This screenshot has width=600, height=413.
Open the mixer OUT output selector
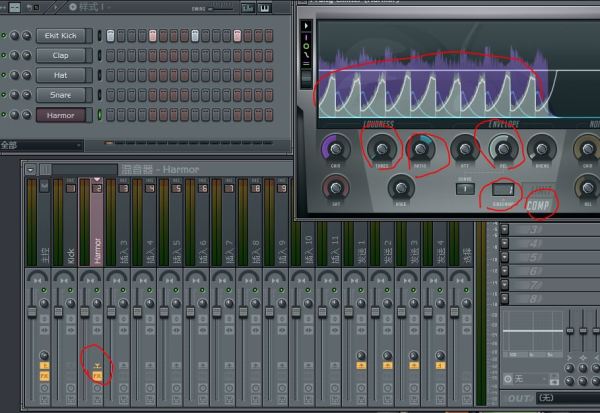pyautogui.click(x=567, y=398)
